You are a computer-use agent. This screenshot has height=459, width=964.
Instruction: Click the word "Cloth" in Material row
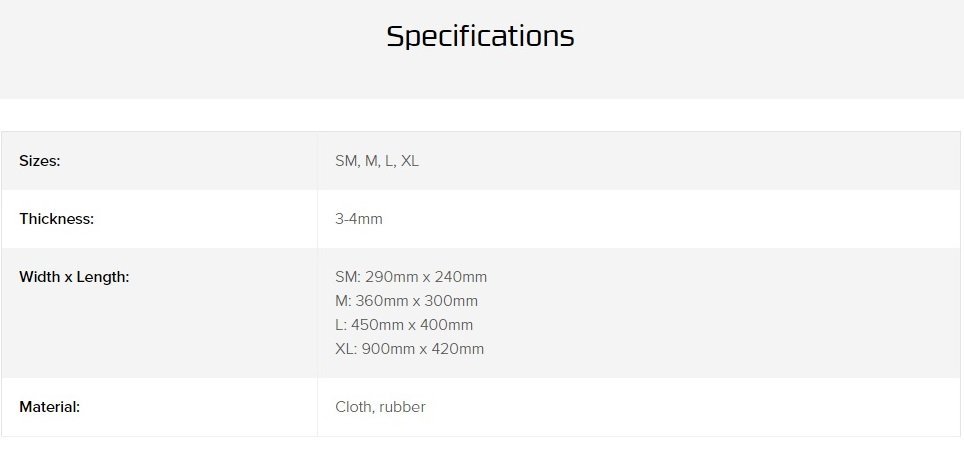(x=353, y=407)
